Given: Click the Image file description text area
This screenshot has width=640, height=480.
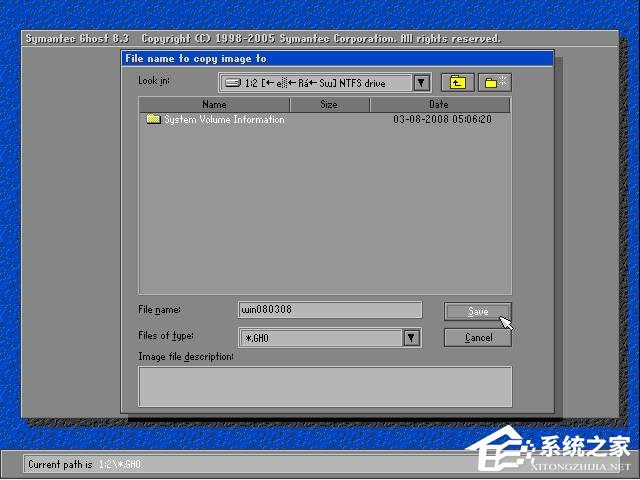Looking at the screenshot, I should (325, 387).
